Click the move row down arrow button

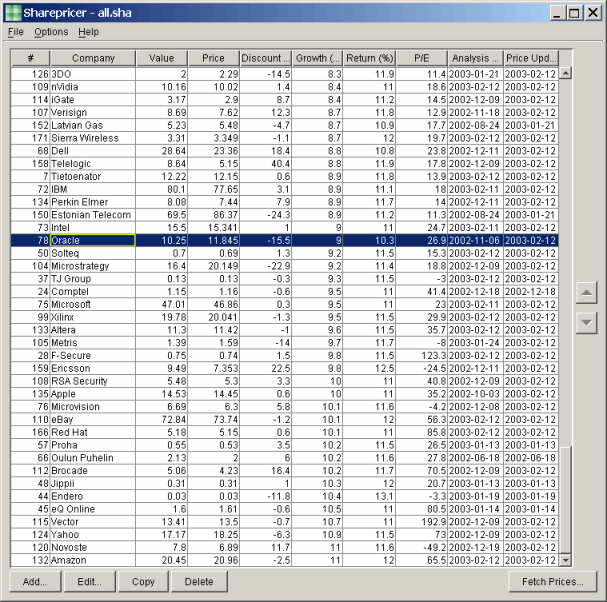coord(587,322)
